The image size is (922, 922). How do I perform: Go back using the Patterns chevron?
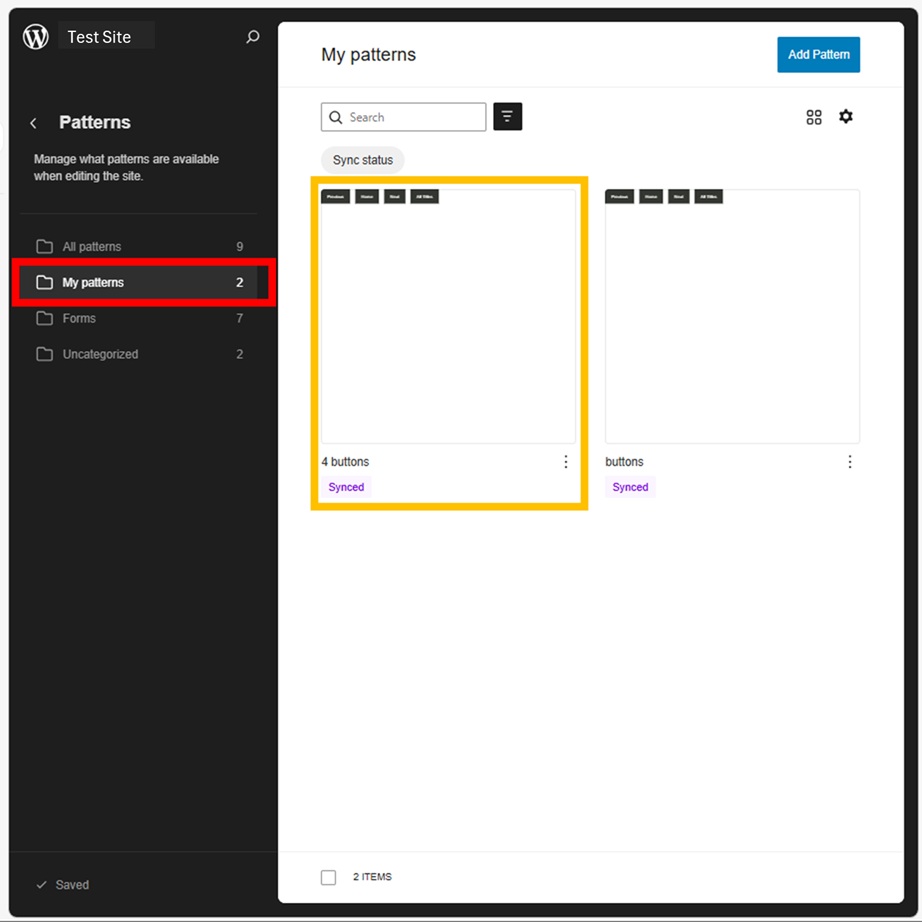click(x=34, y=123)
